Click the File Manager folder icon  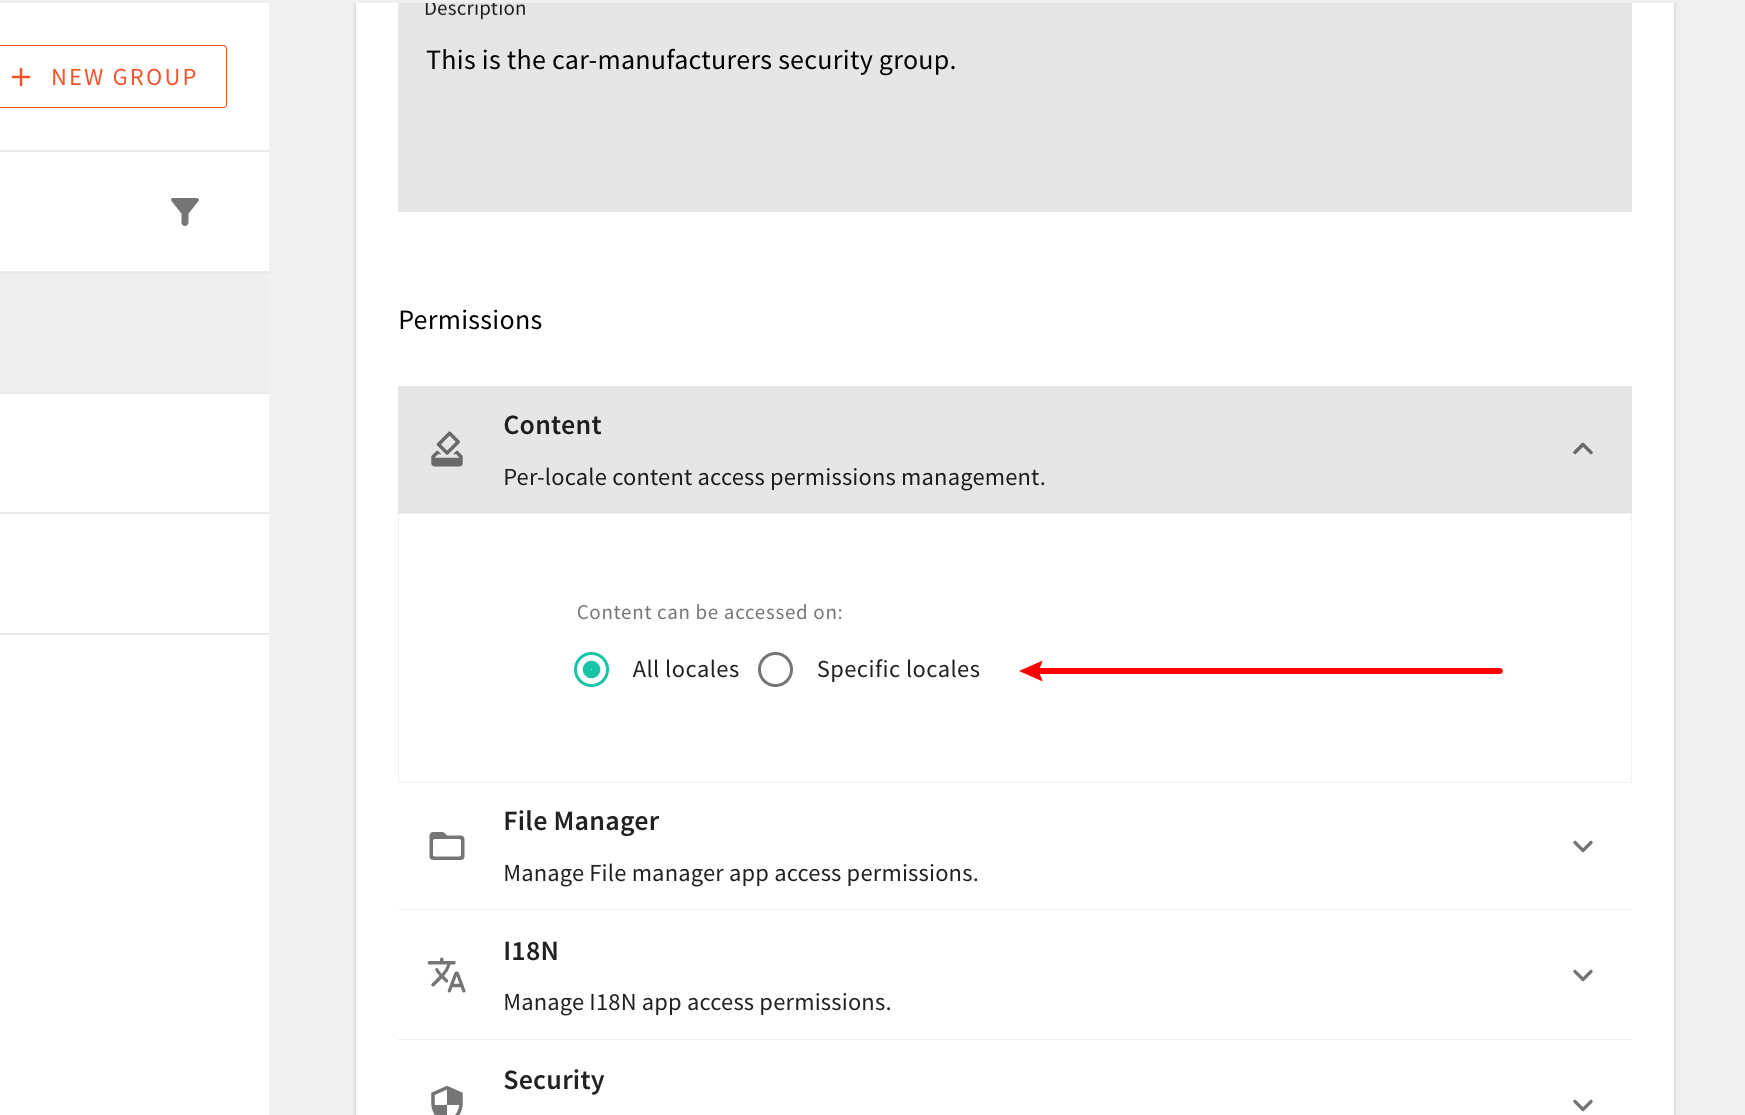pos(447,846)
